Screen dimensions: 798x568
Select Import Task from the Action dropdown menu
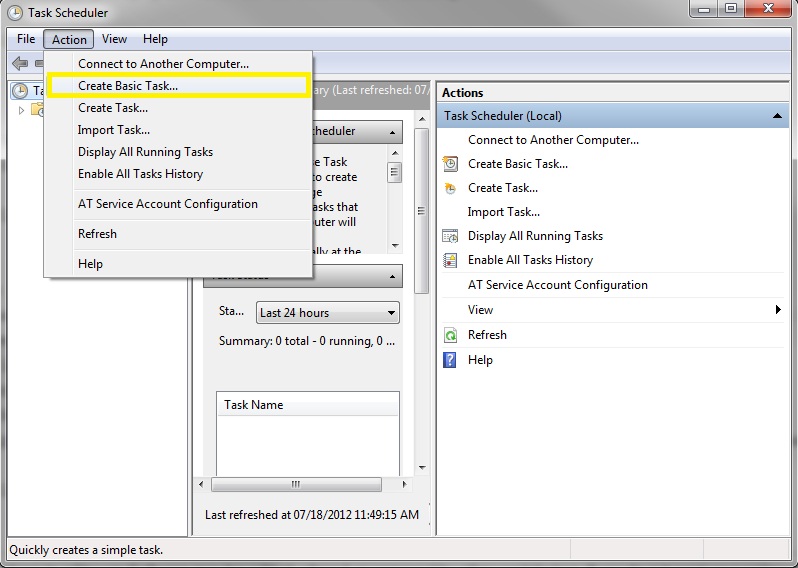114,130
